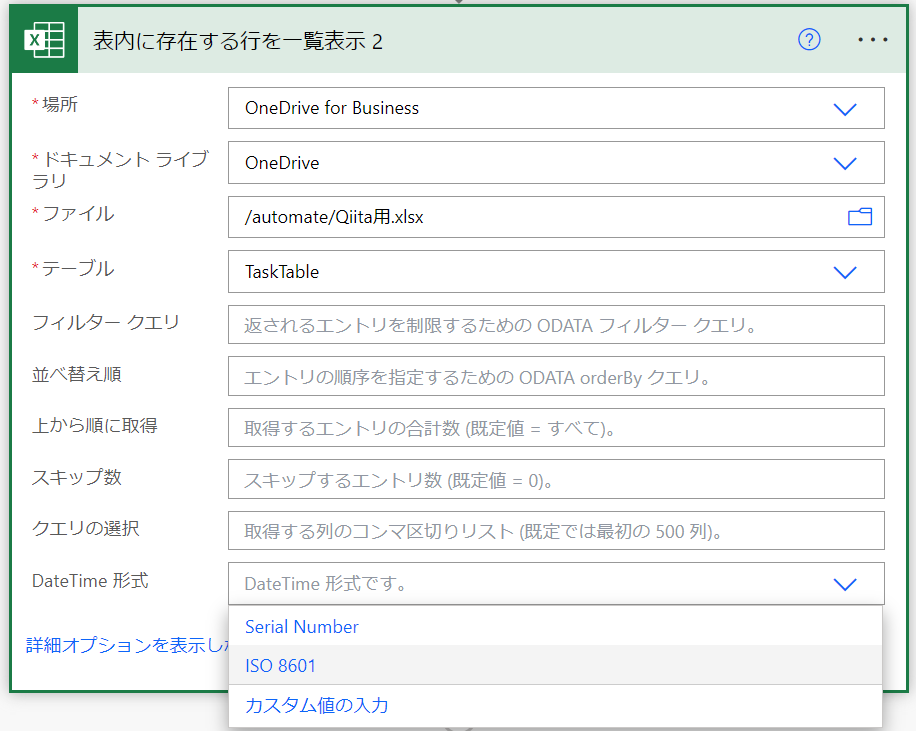Viewport: 916px width, 731px height.
Task: Click the 詳細オプションを表示しない link
Action: [127, 645]
